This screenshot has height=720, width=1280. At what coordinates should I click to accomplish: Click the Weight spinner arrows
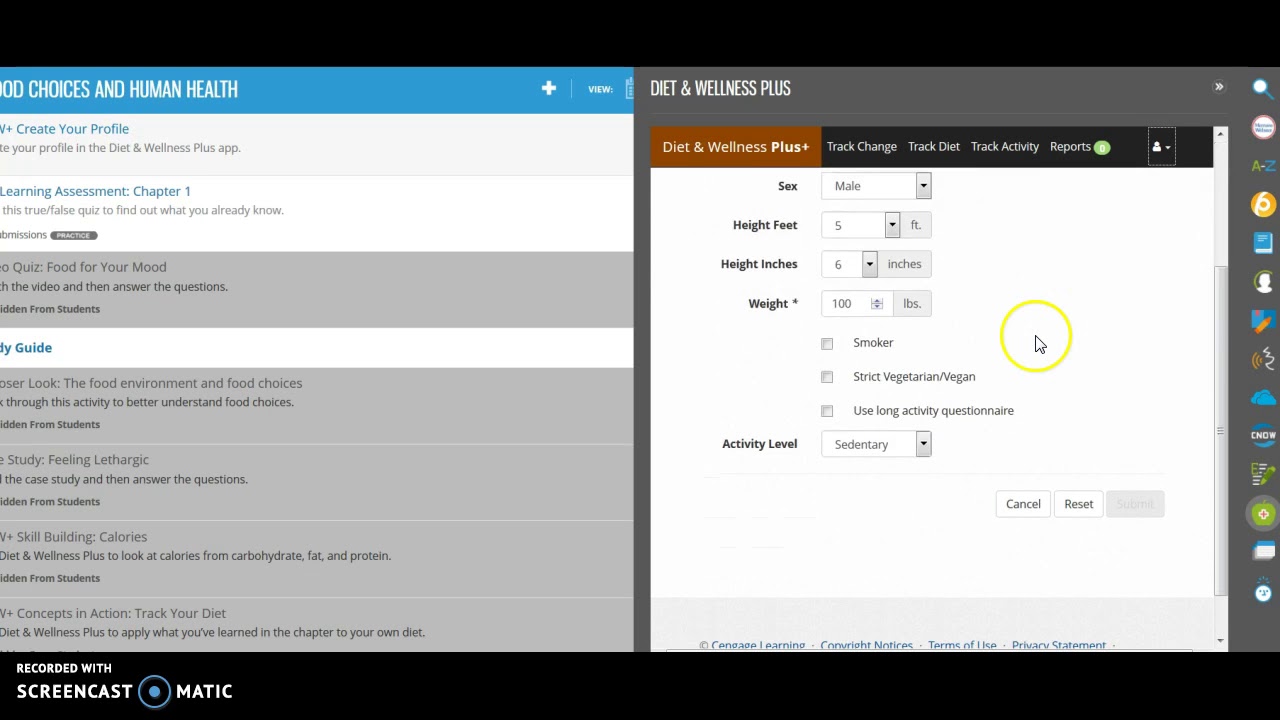tap(877, 304)
